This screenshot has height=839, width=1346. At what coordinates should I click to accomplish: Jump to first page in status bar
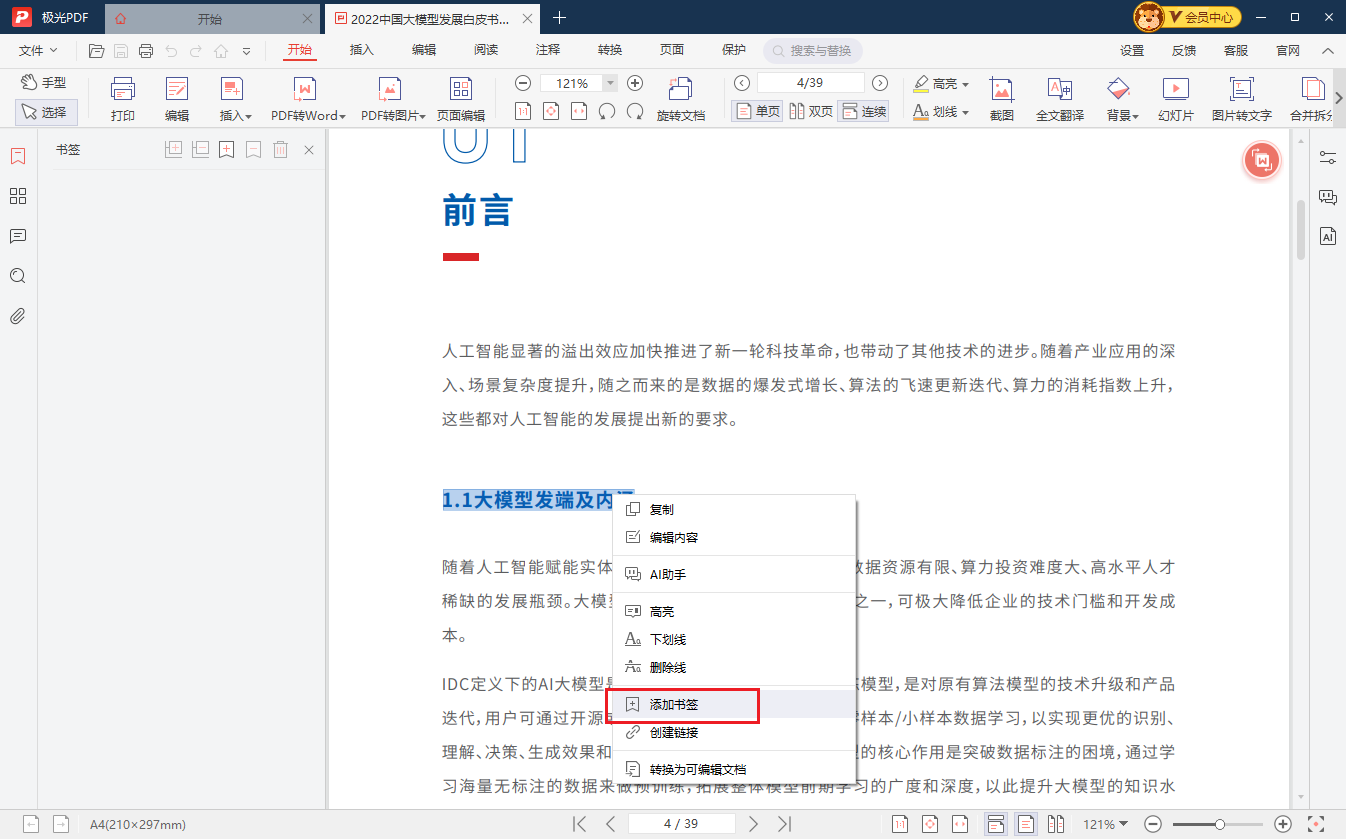579,824
